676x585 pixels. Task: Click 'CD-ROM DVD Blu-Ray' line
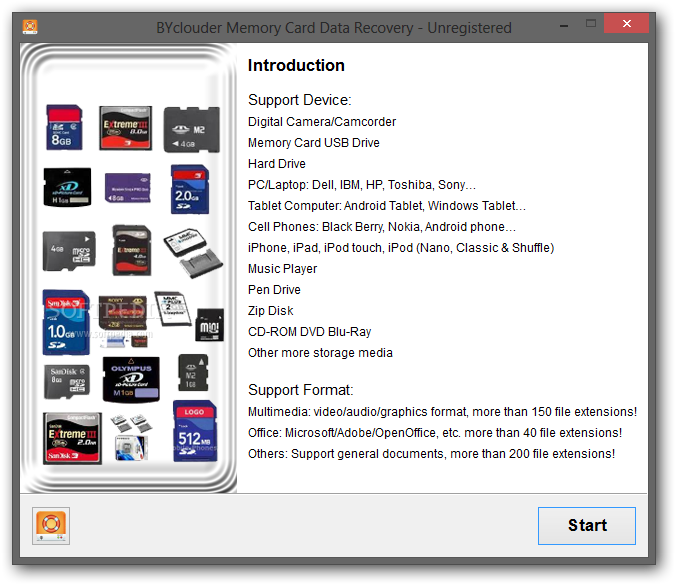(310, 332)
